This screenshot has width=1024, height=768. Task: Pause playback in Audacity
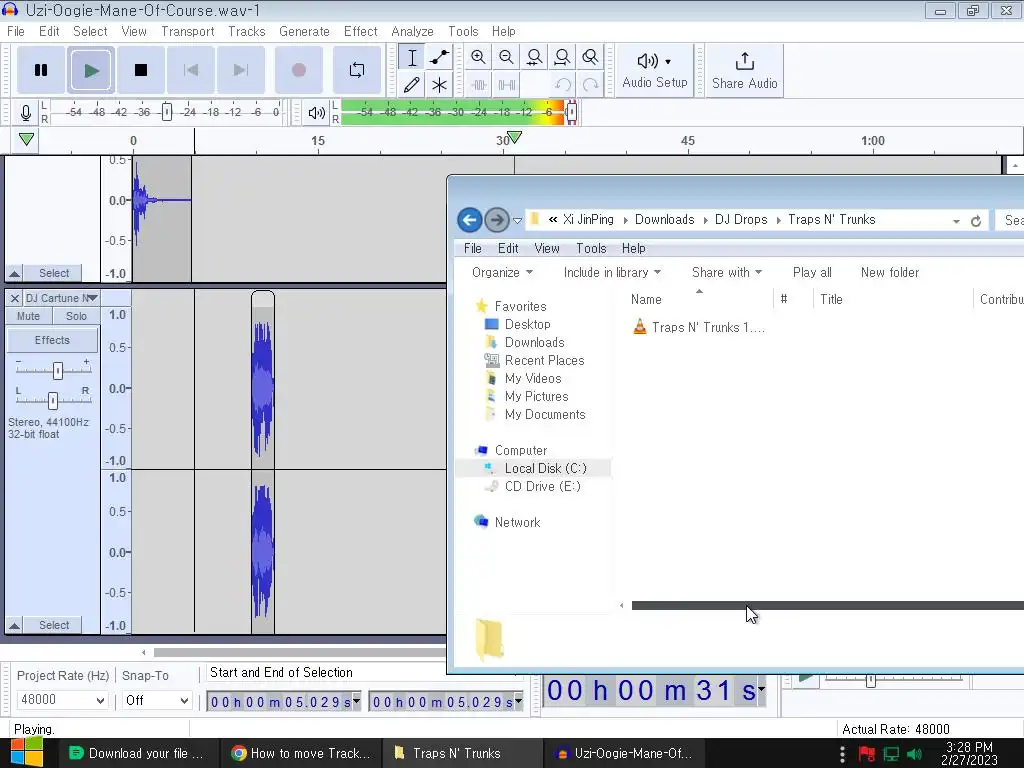[x=40, y=70]
